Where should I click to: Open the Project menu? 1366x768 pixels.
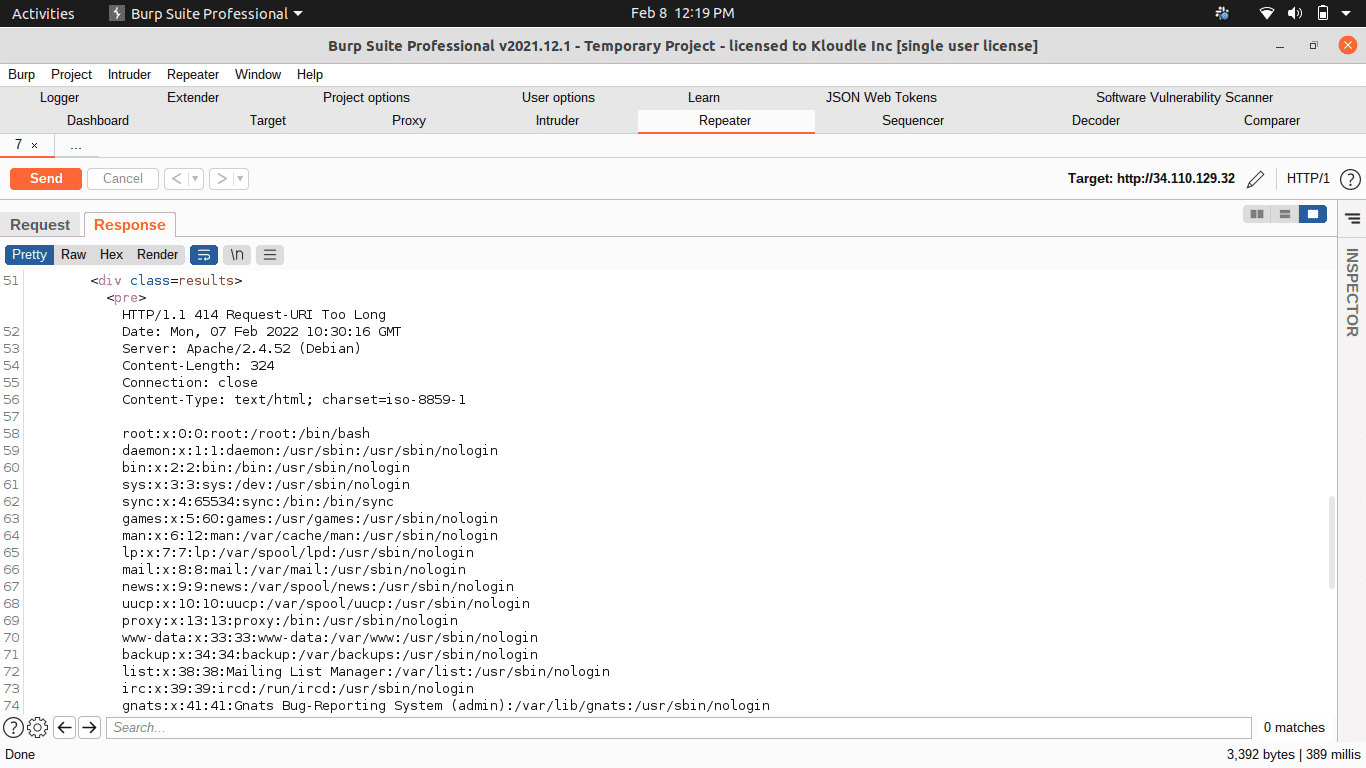tap(71, 75)
